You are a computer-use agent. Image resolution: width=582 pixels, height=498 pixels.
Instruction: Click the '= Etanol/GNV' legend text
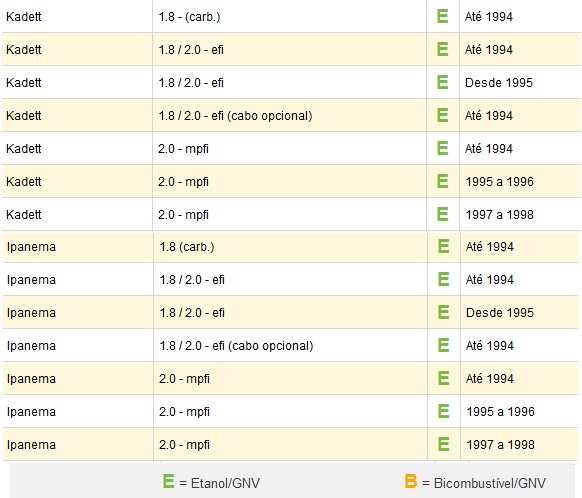pyautogui.click(x=219, y=483)
